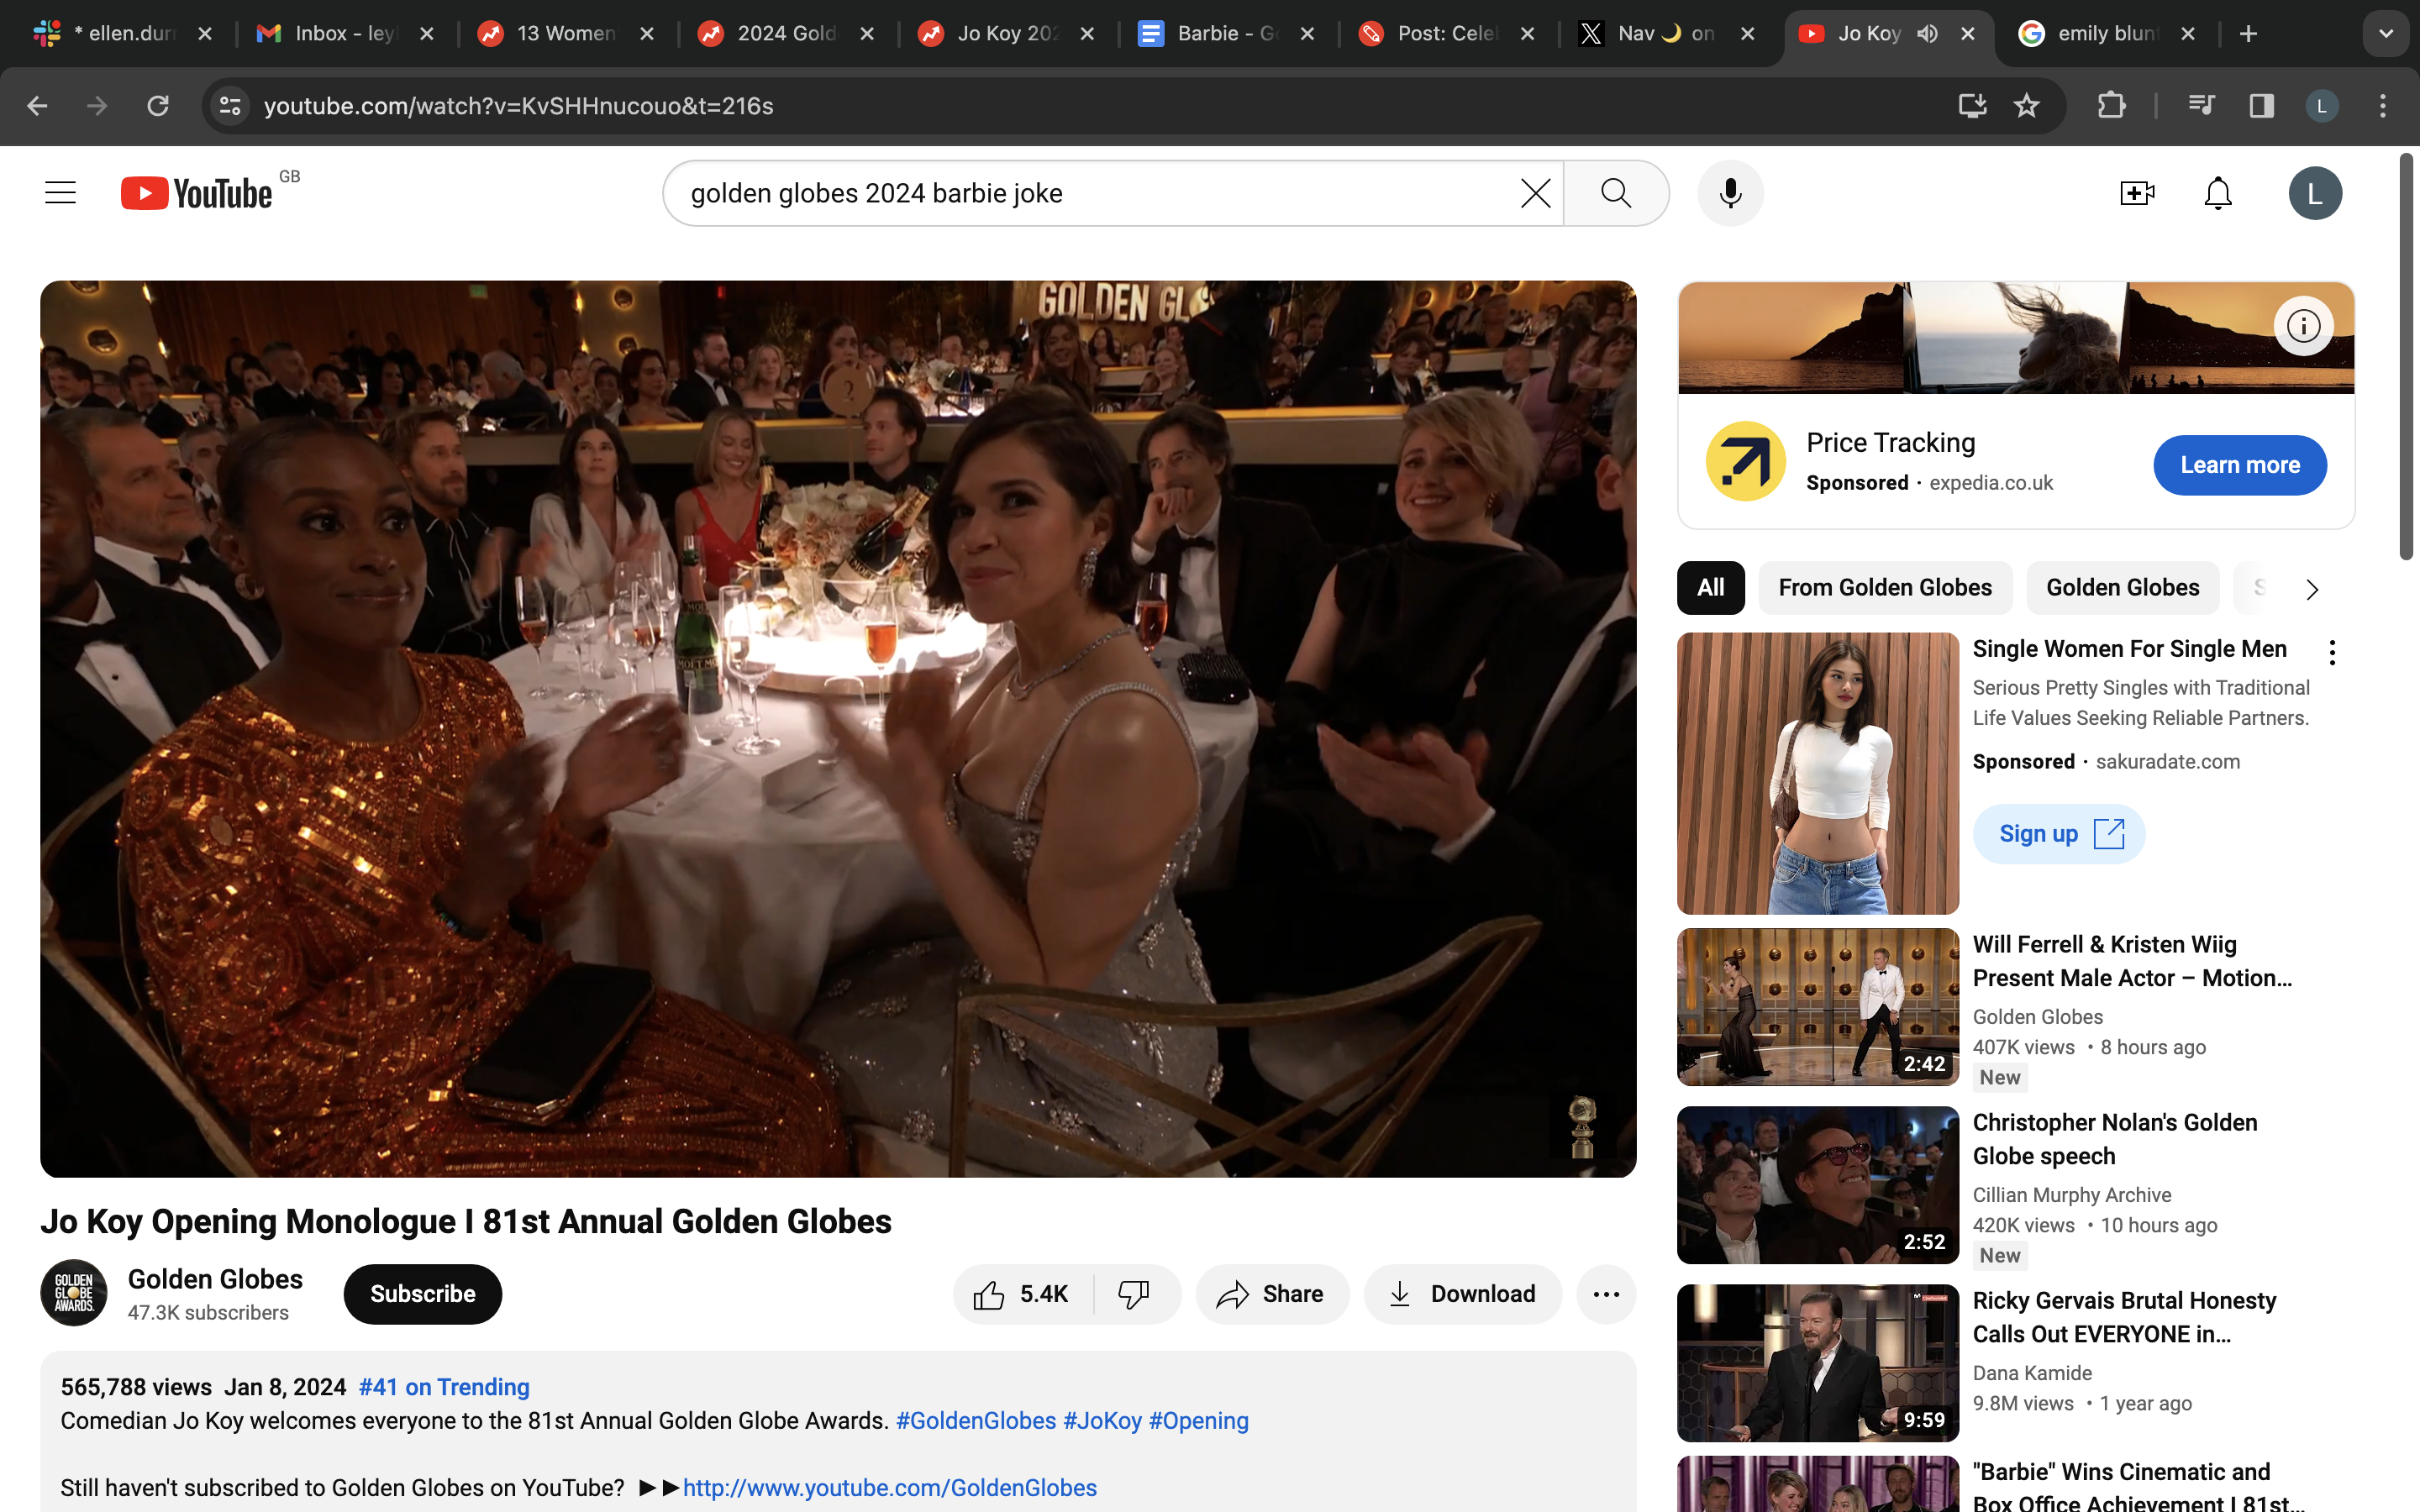Image resolution: width=2420 pixels, height=1512 pixels.
Task: Open the YouTube notifications bell
Action: point(2217,193)
